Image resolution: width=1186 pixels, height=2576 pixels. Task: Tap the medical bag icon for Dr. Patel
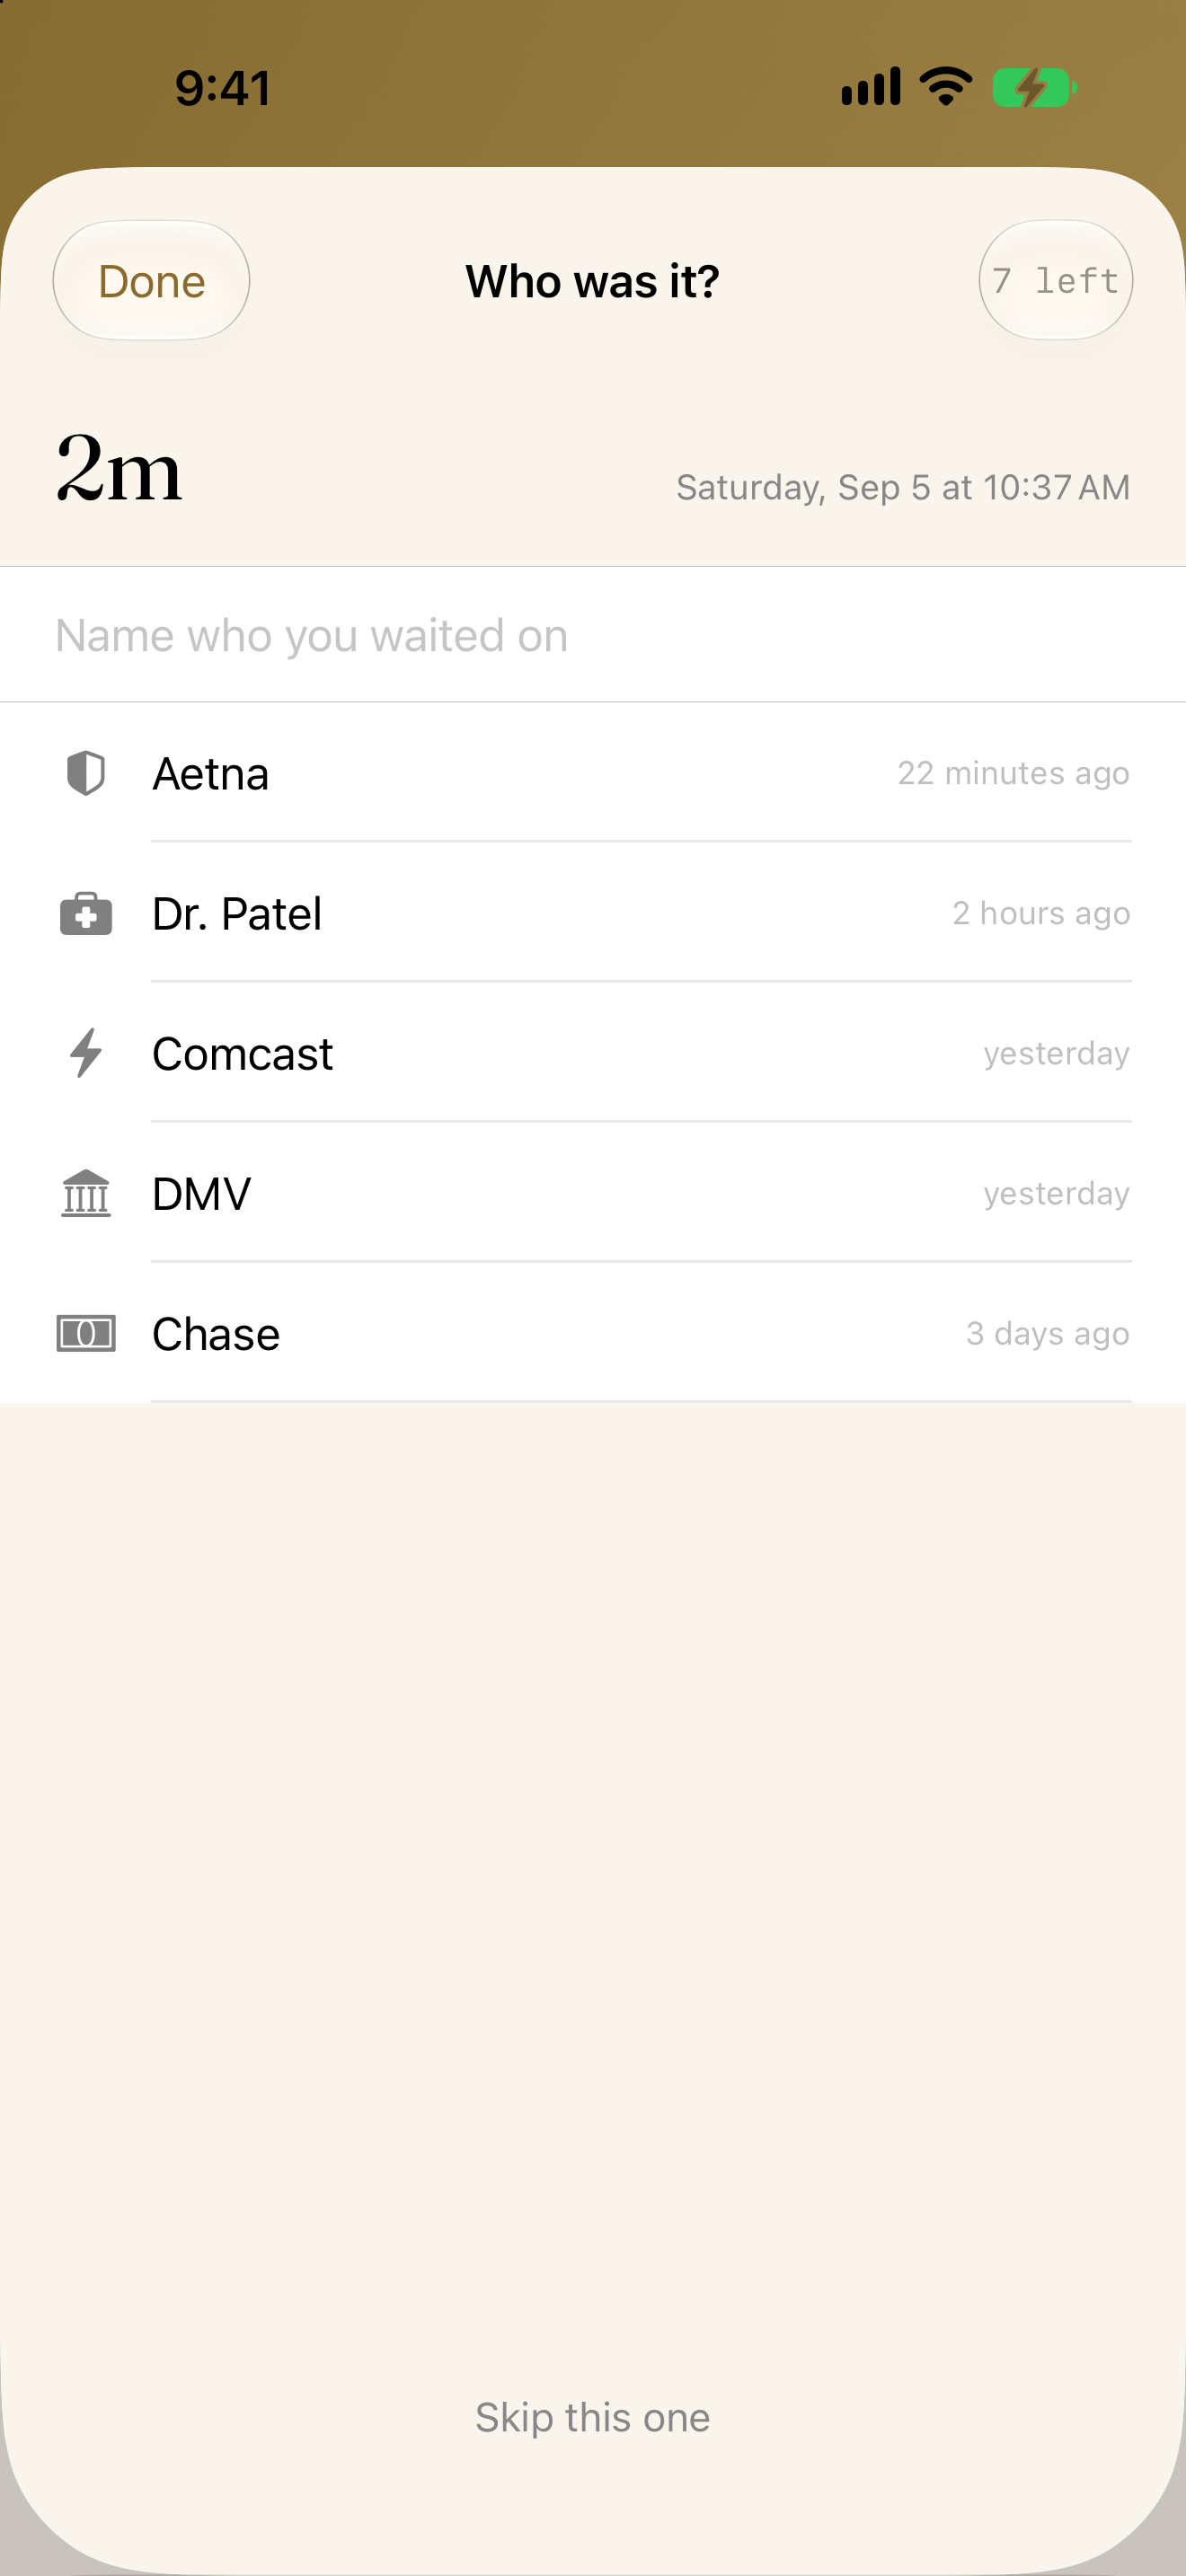[86, 913]
